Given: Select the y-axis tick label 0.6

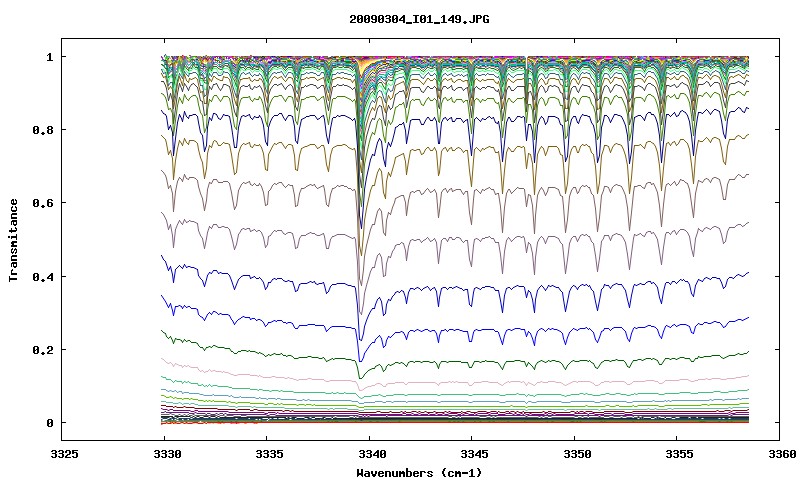Looking at the screenshot, I should tap(43, 203).
